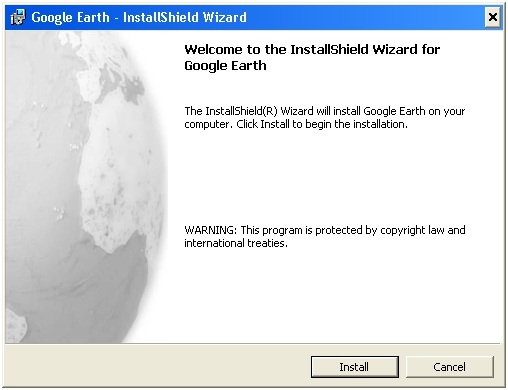This screenshot has width=508, height=390.
Task: Click the blank button bar left of Install
Action: [157, 367]
